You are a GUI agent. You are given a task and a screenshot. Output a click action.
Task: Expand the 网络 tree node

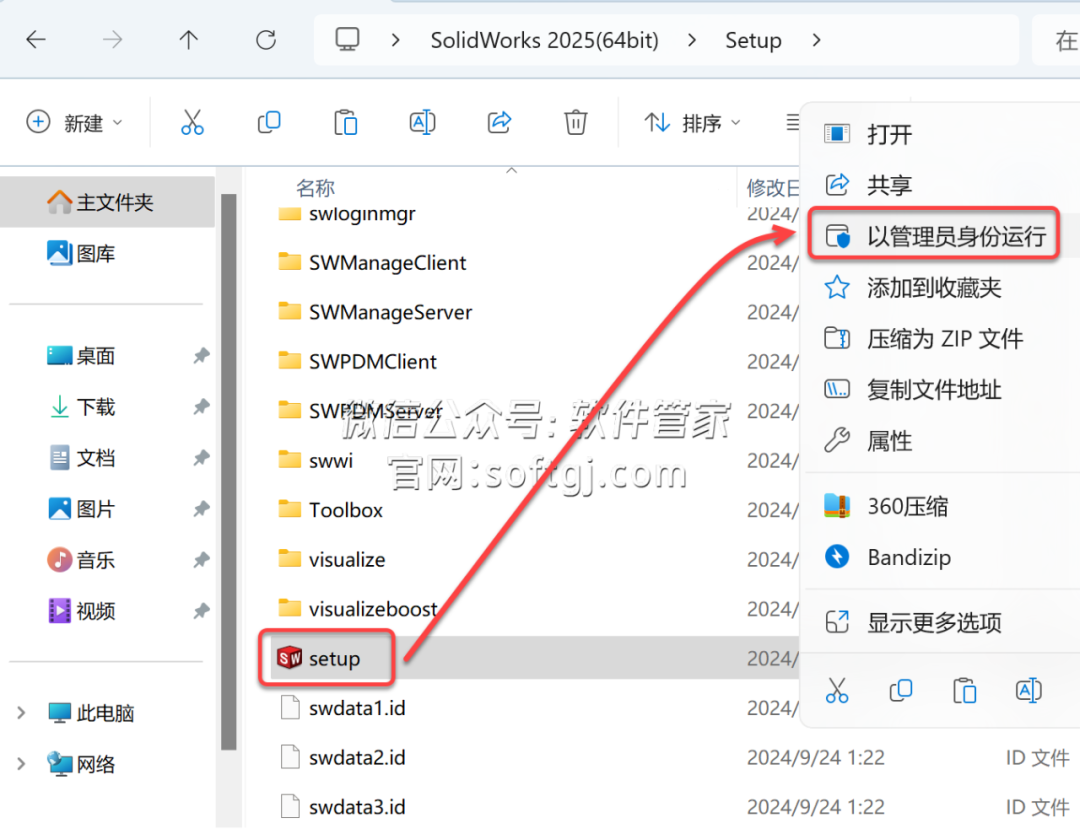pos(21,764)
